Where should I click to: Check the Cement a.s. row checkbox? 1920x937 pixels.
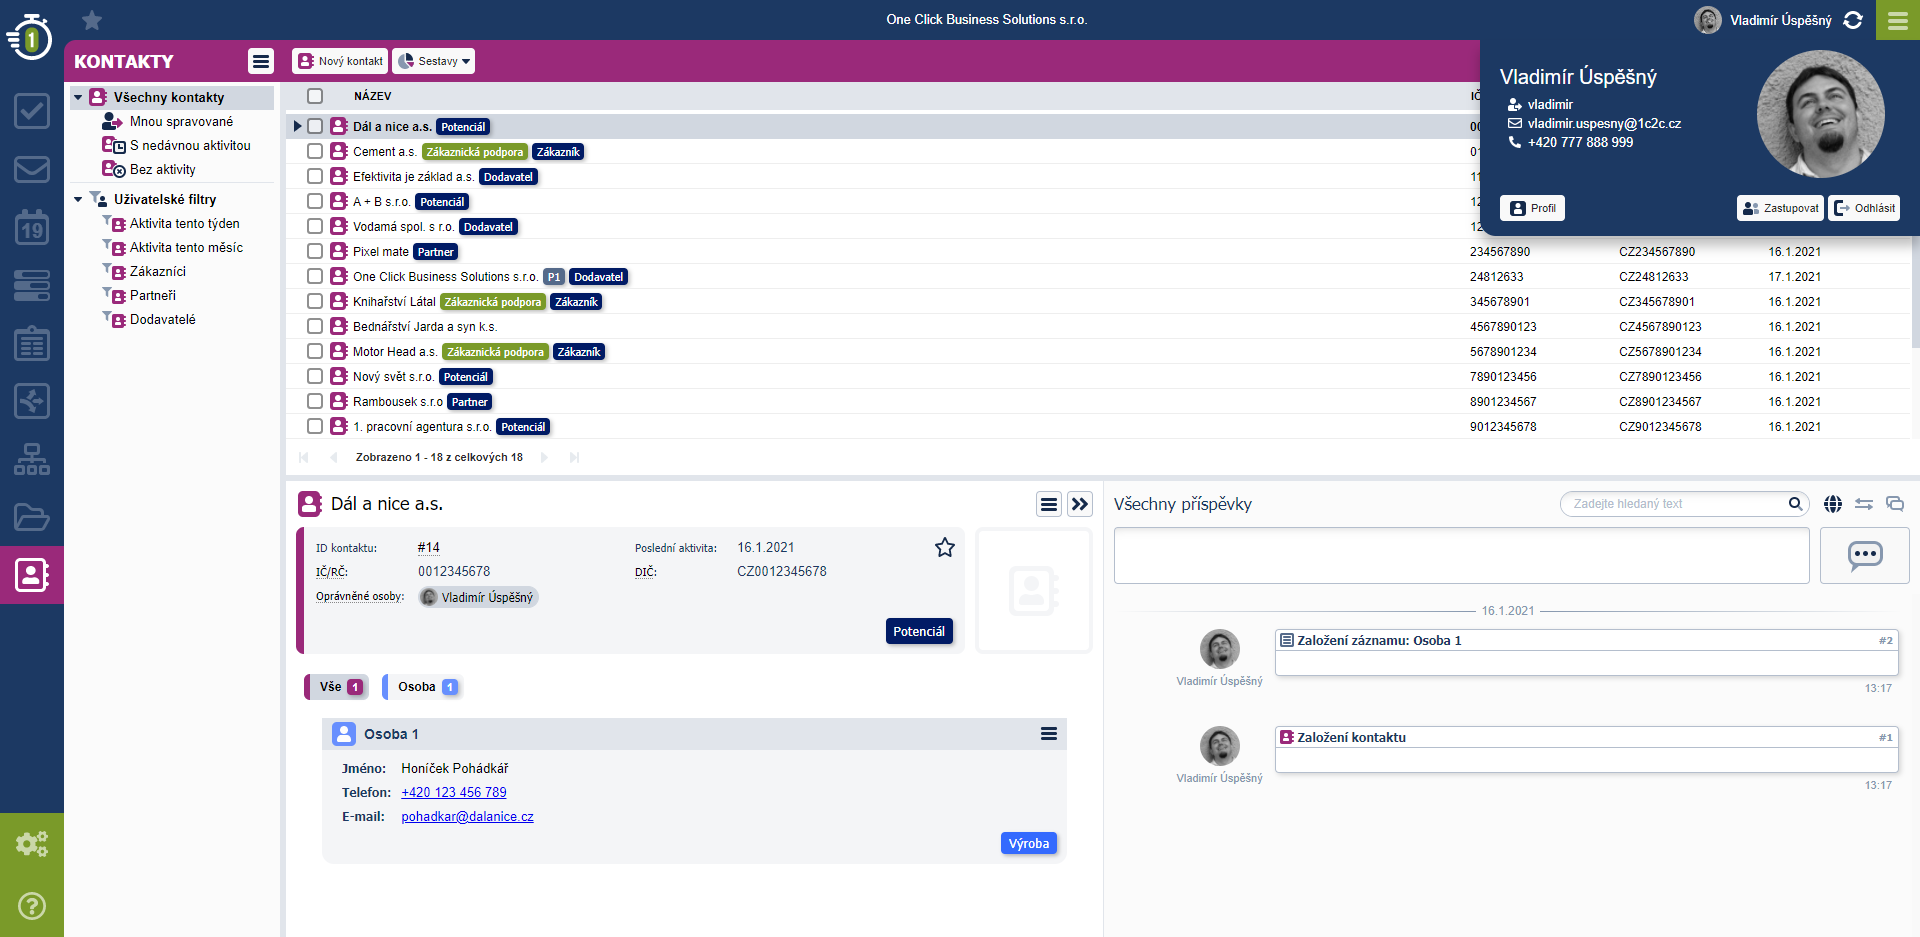(x=315, y=151)
